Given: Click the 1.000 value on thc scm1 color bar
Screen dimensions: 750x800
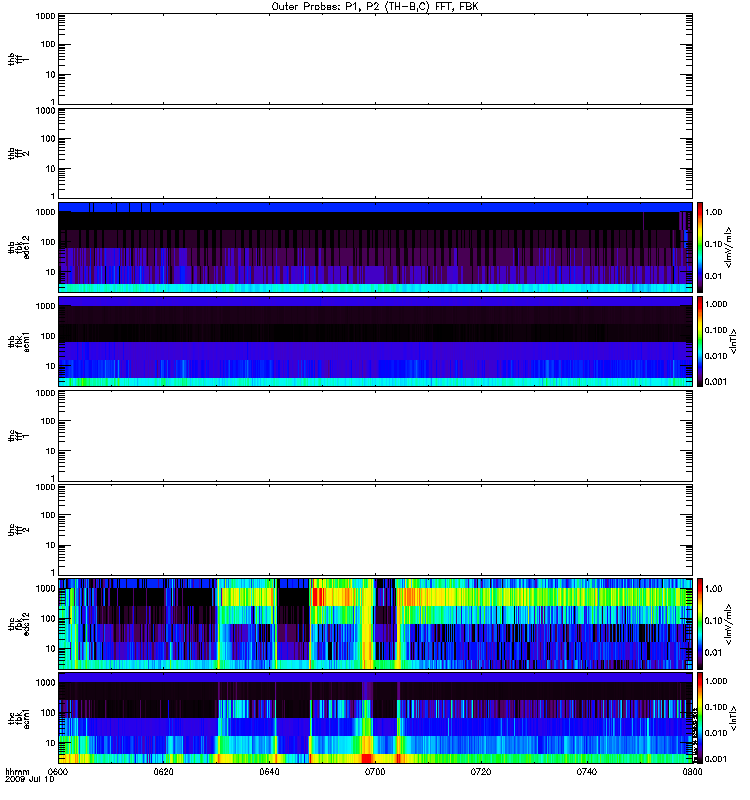Looking at the screenshot, I should (x=716, y=681).
